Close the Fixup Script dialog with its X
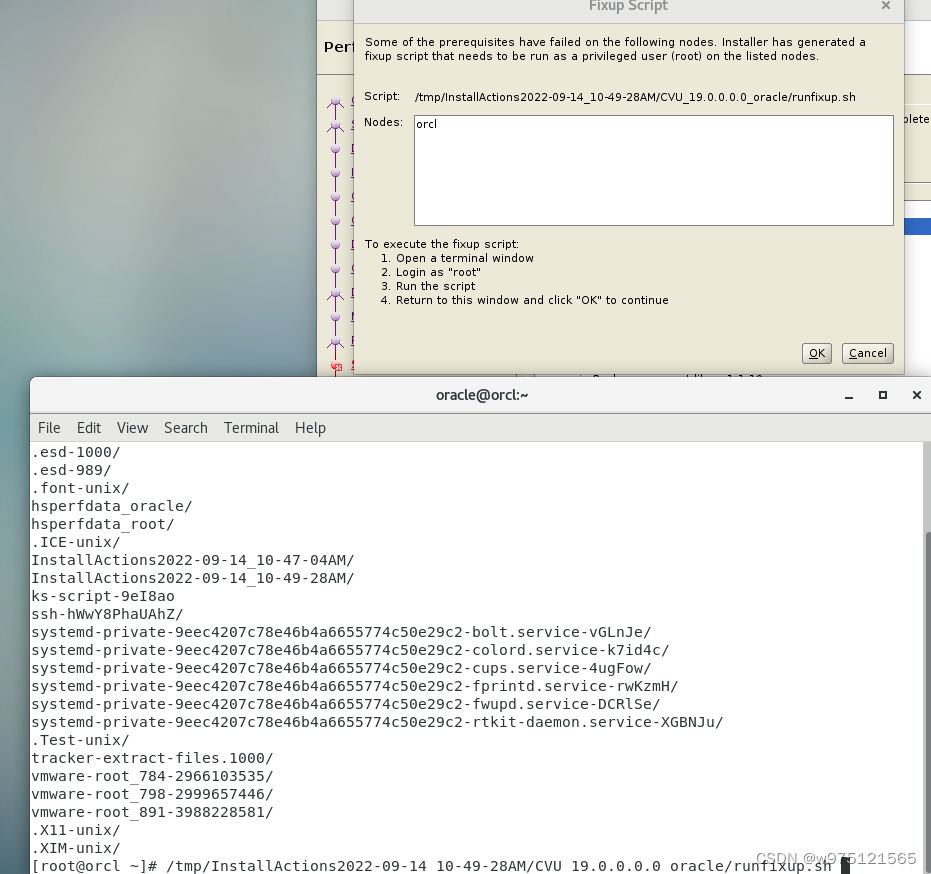This screenshot has height=874, width=931. pos(885,6)
